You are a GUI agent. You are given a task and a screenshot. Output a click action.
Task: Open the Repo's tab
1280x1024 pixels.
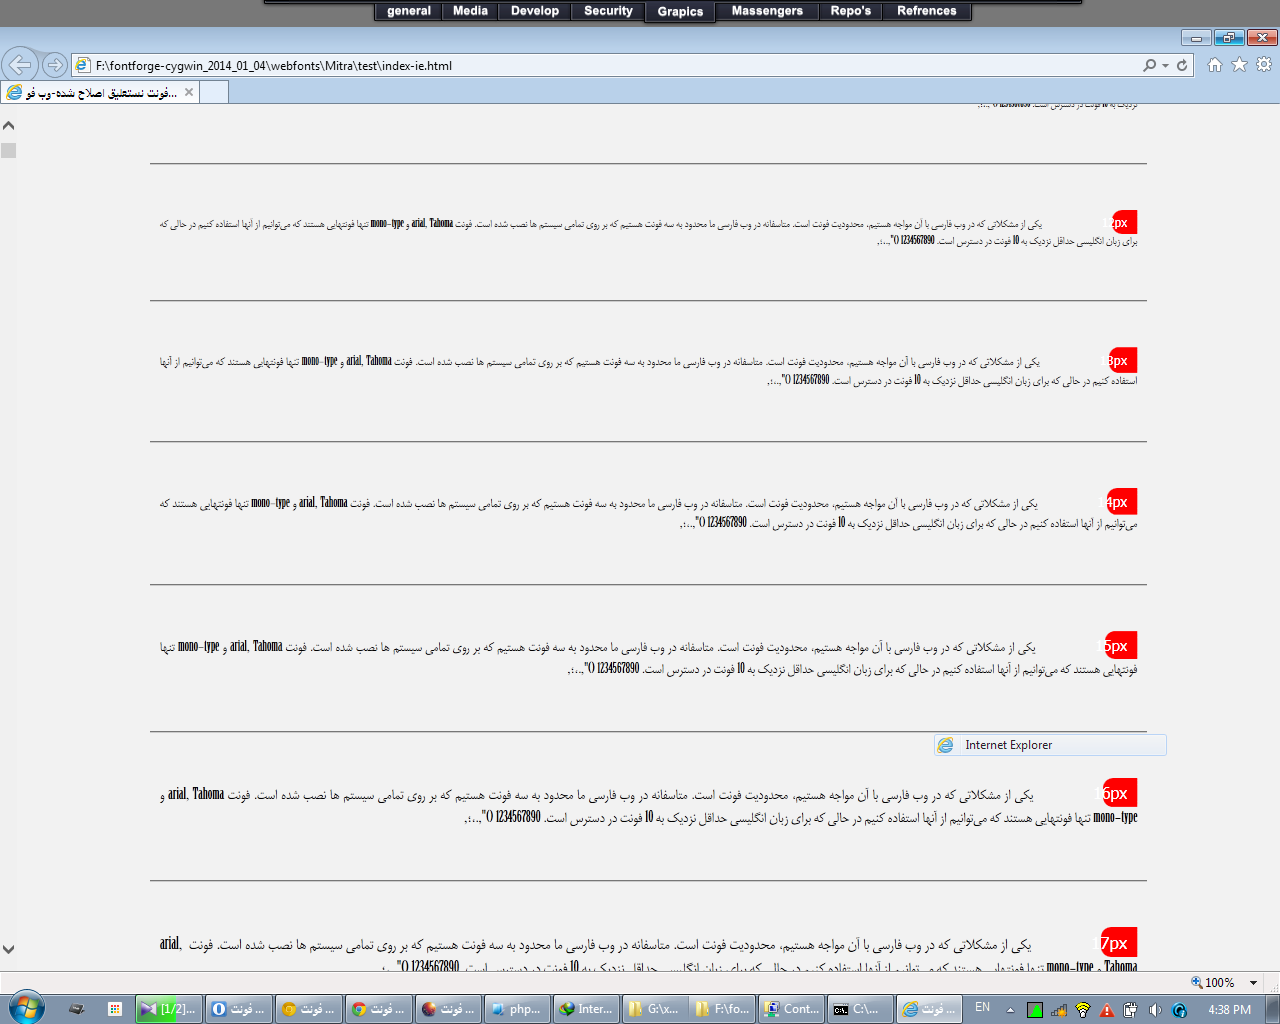[x=850, y=11]
